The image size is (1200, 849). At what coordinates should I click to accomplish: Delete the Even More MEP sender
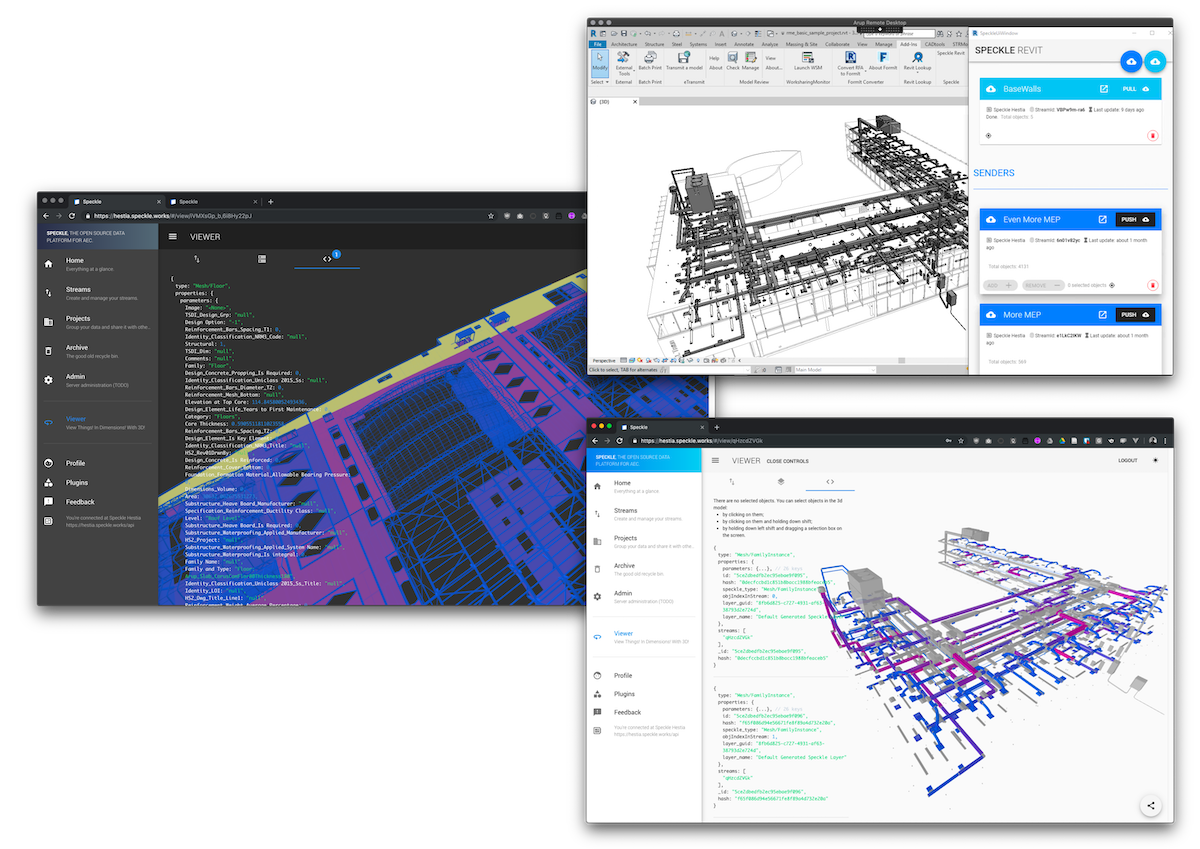1153,285
